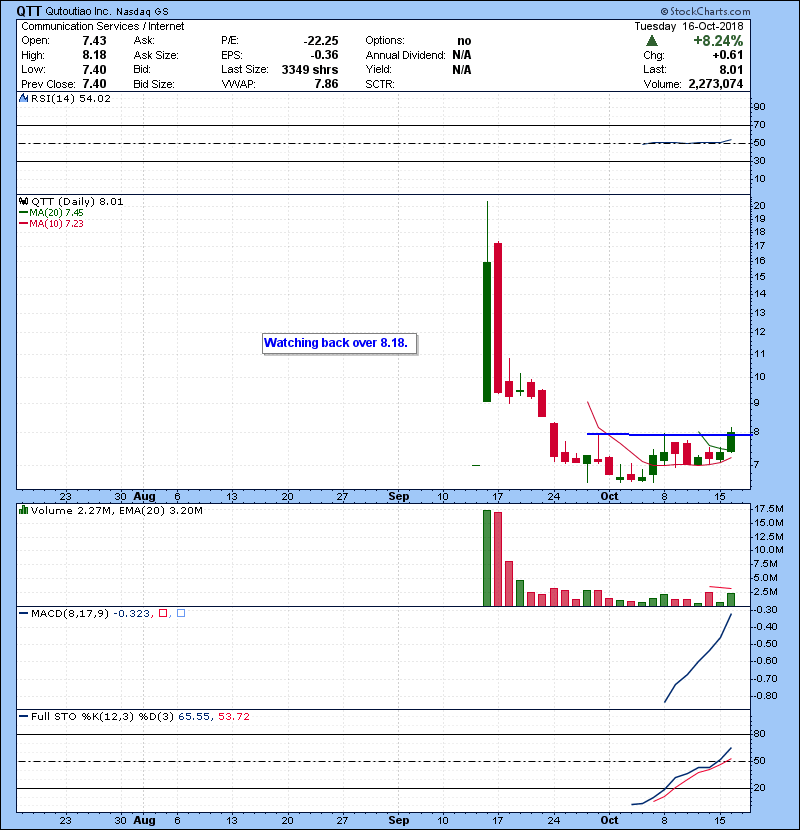Click the 'Oct' label on price chart axis
This screenshot has width=800, height=830.
(x=609, y=497)
